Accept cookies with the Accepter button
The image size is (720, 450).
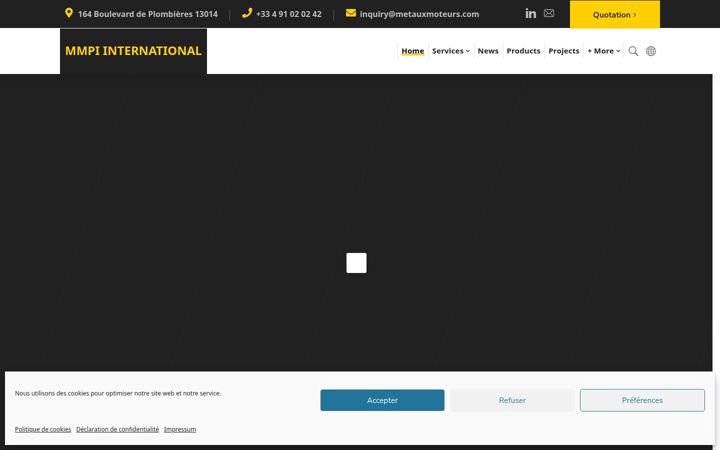(382, 400)
